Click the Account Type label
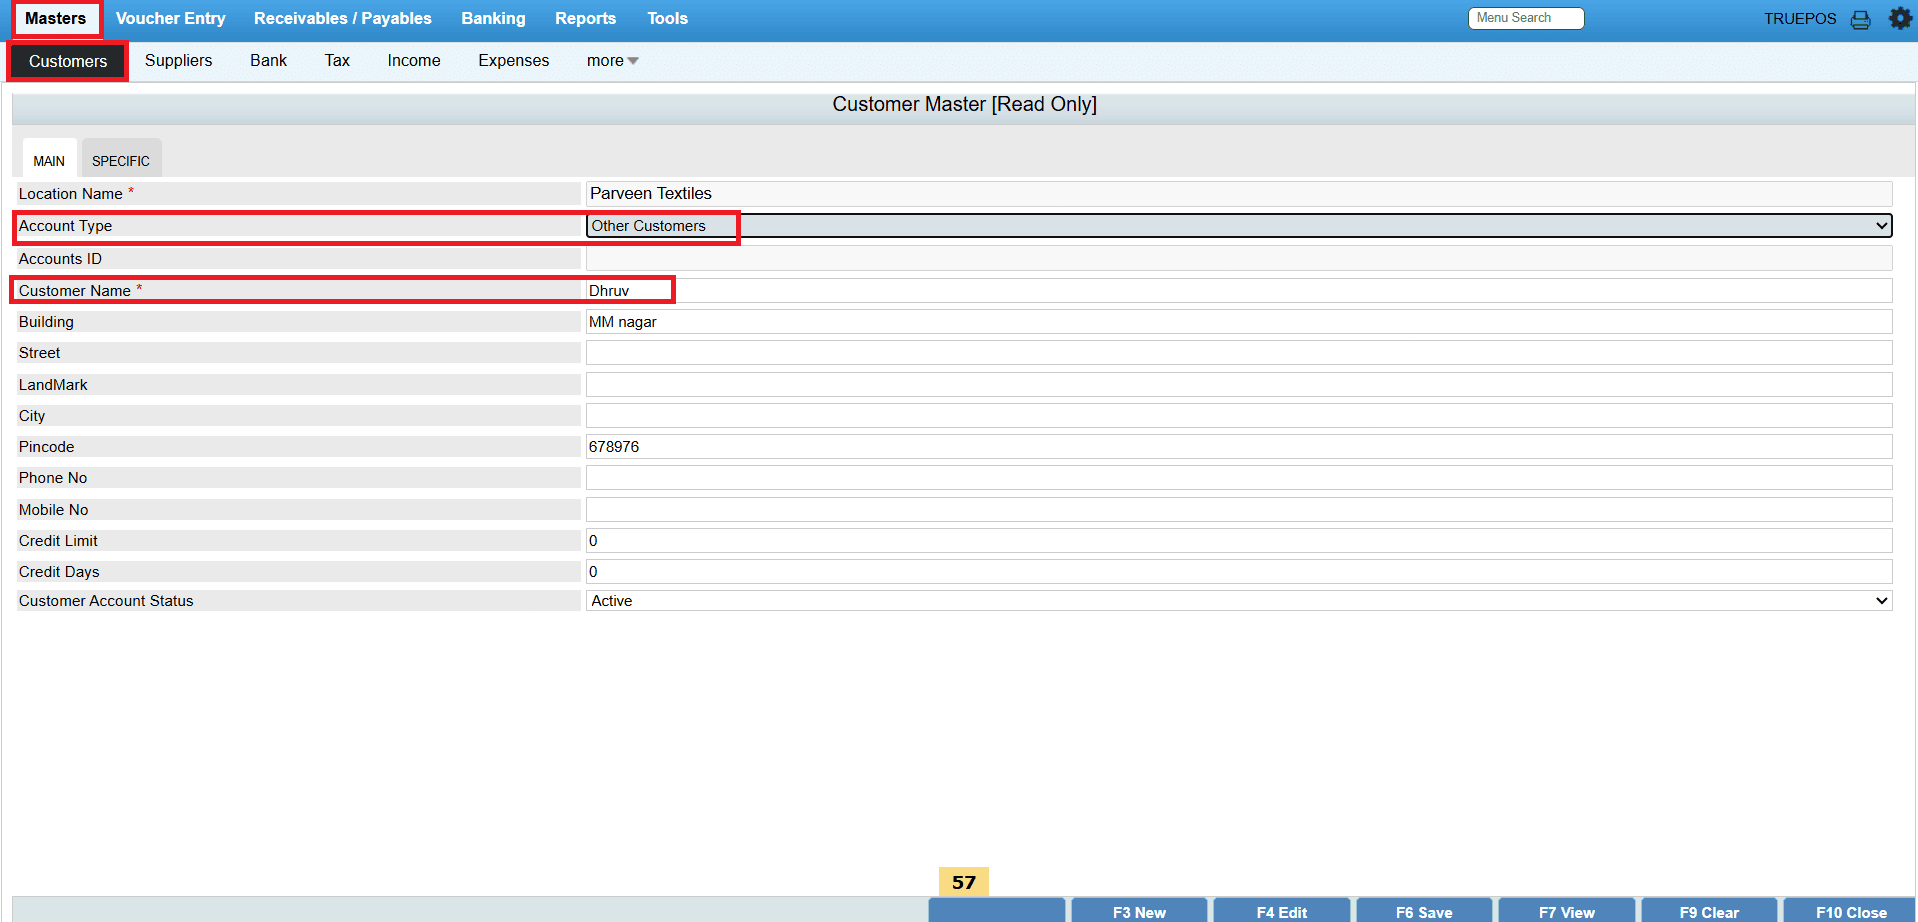 65,226
